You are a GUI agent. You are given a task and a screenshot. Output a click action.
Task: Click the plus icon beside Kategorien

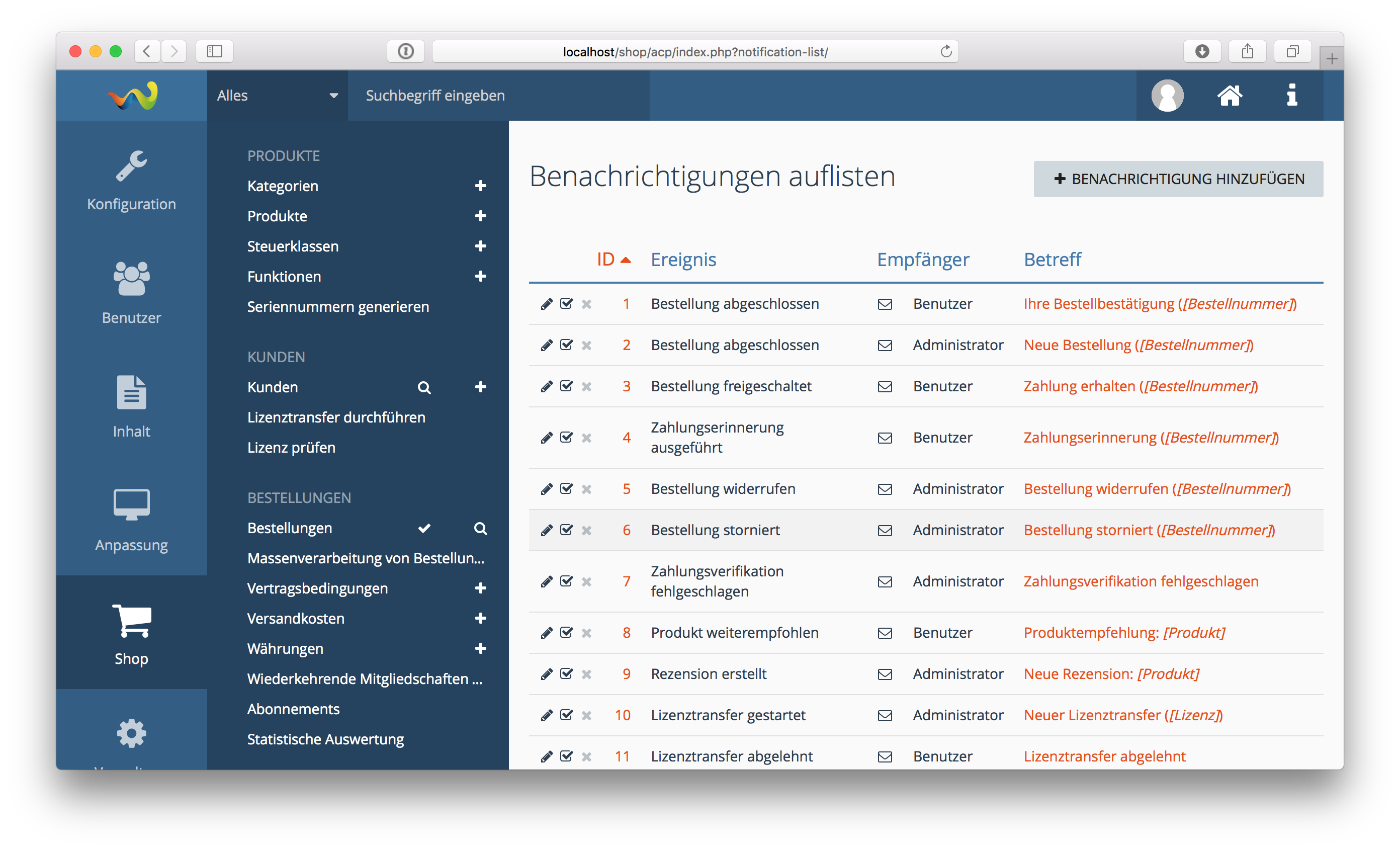(480, 186)
